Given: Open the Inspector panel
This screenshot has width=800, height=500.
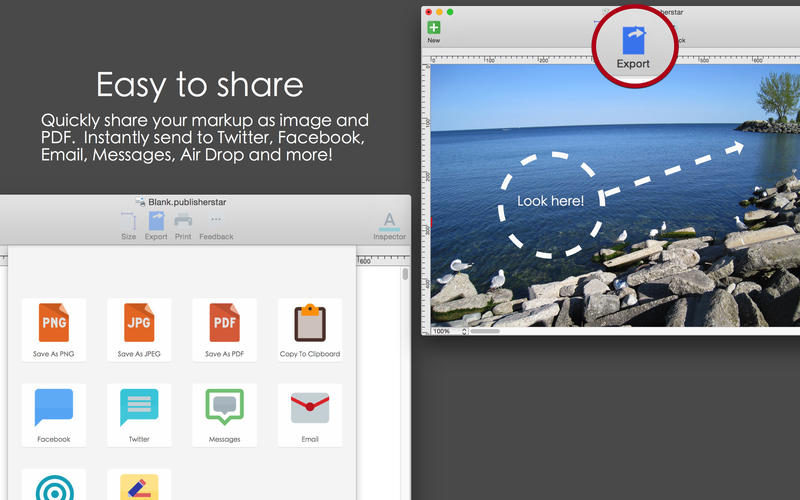Looking at the screenshot, I should (x=389, y=226).
